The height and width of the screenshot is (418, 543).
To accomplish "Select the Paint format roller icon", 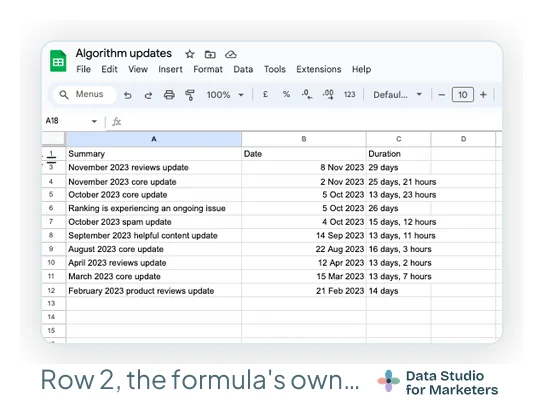I will [189, 95].
